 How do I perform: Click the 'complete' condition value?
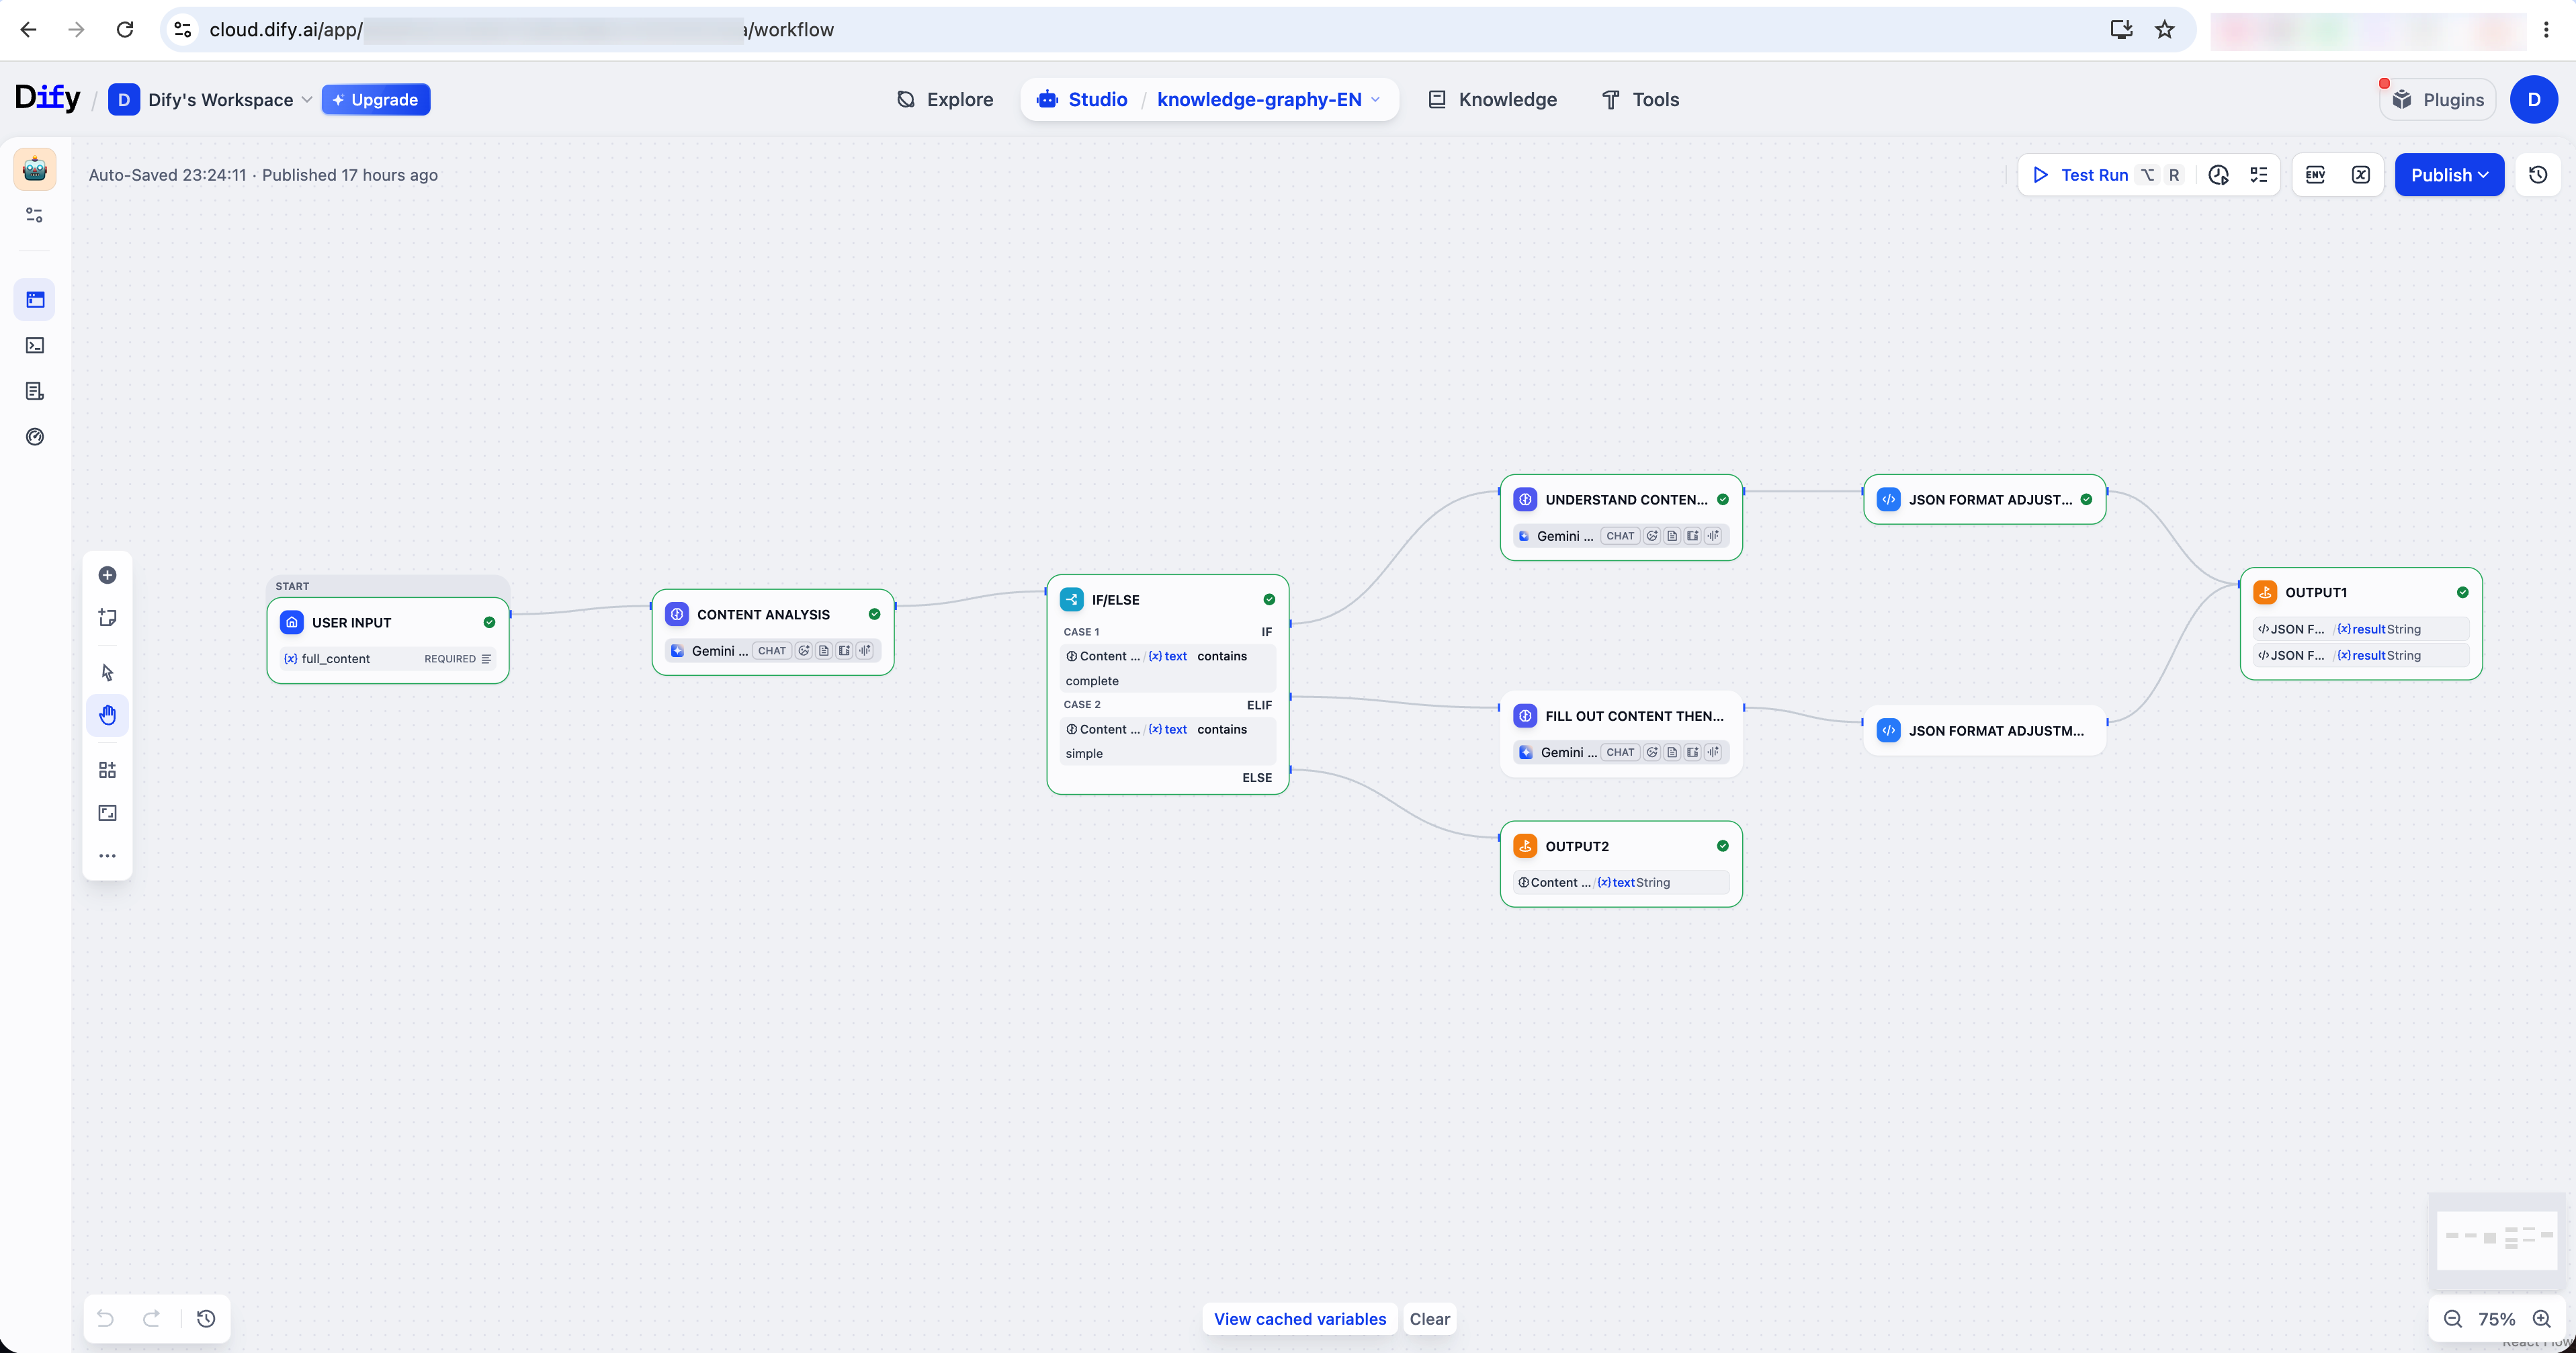[1092, 681]
